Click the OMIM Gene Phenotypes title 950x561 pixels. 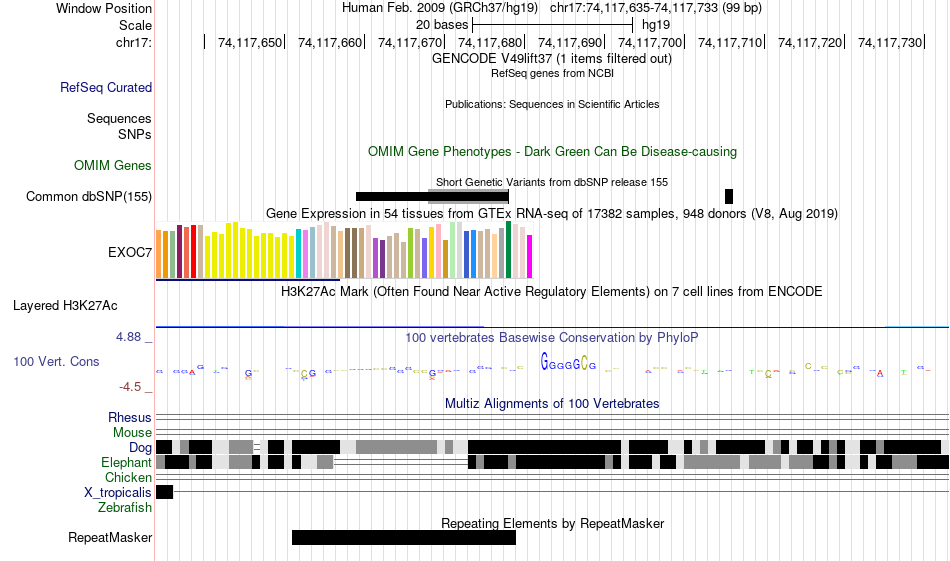point(552,151)
